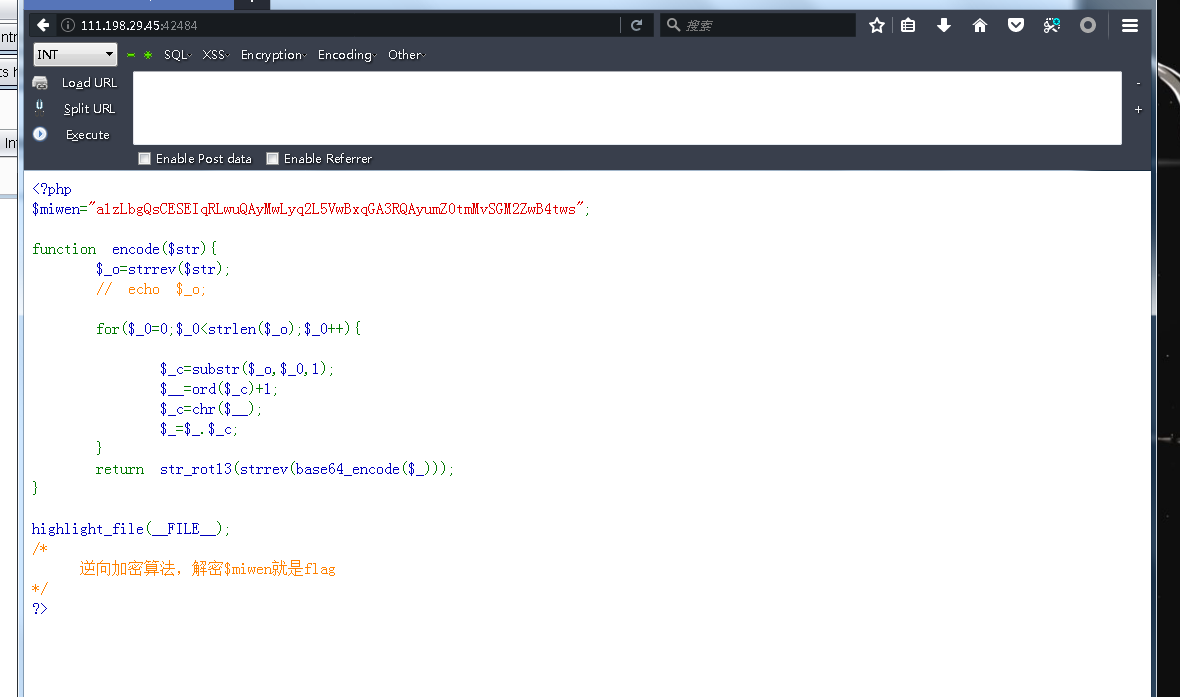Click the // echo $_o comment
Viewport: 1180px width, 697px height.
point(151,289)
